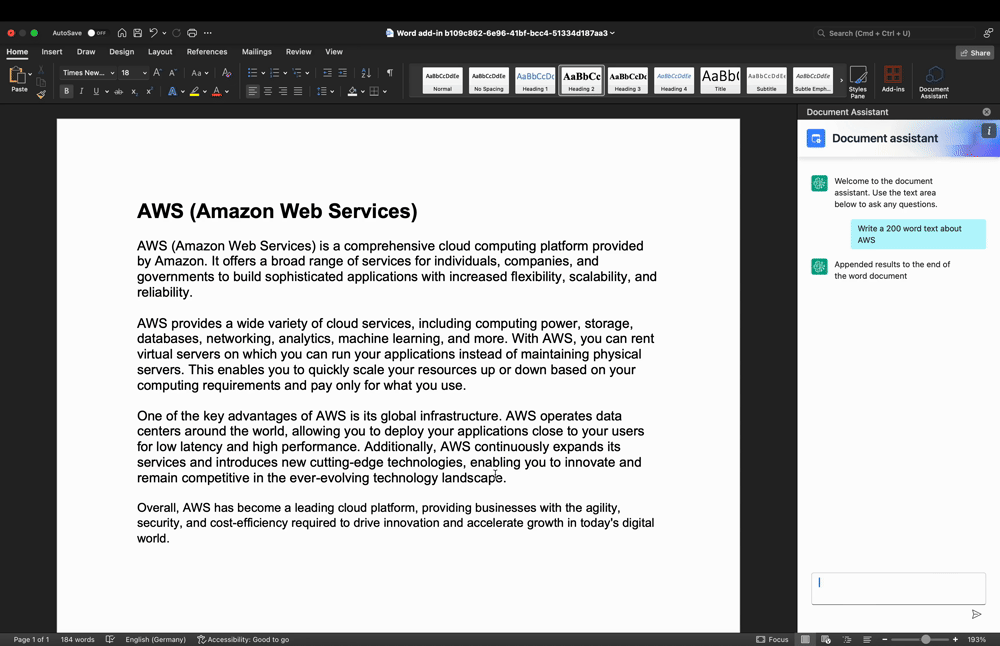Clear all formatting with the eraser A icon
The image size is (1000, 646).
pos(226,73)
